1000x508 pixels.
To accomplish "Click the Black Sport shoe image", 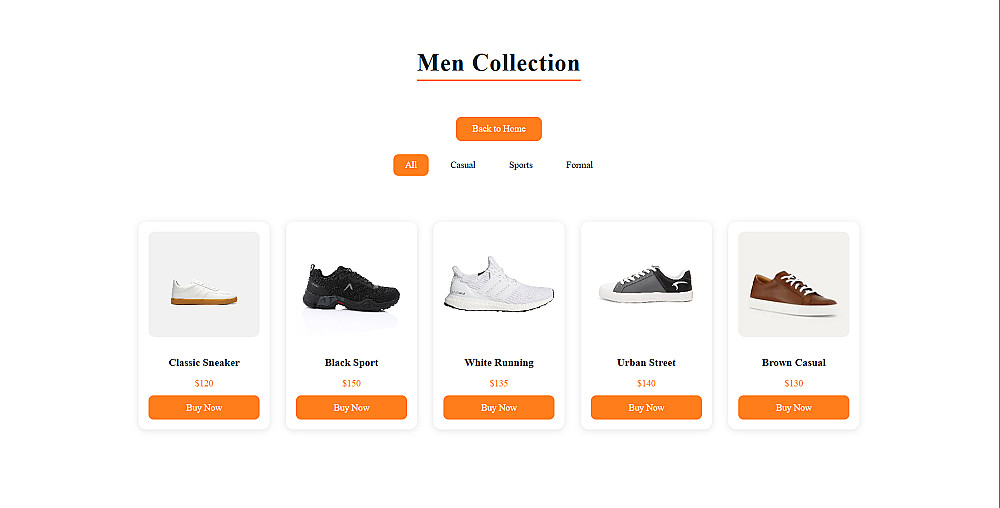I will click(x=351, y=285).
